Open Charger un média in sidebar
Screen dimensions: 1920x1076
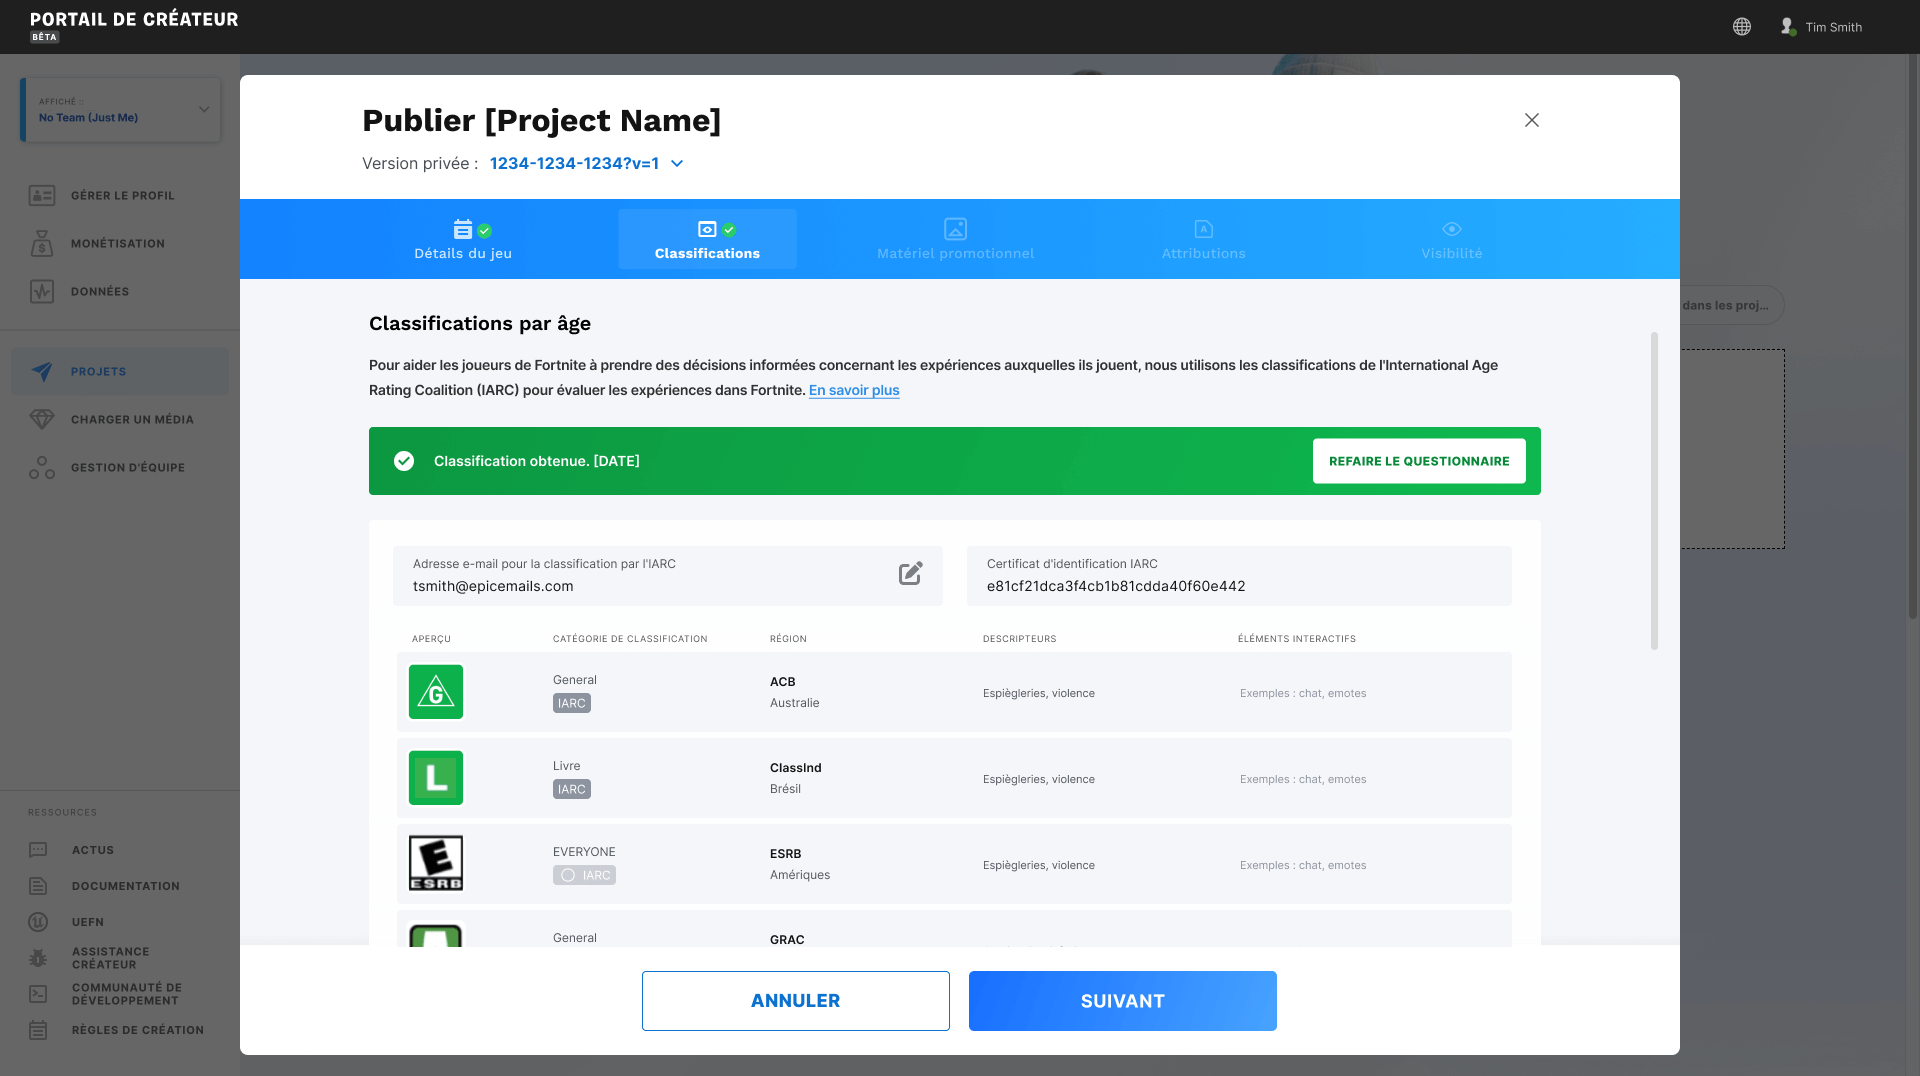coord(120,419)
